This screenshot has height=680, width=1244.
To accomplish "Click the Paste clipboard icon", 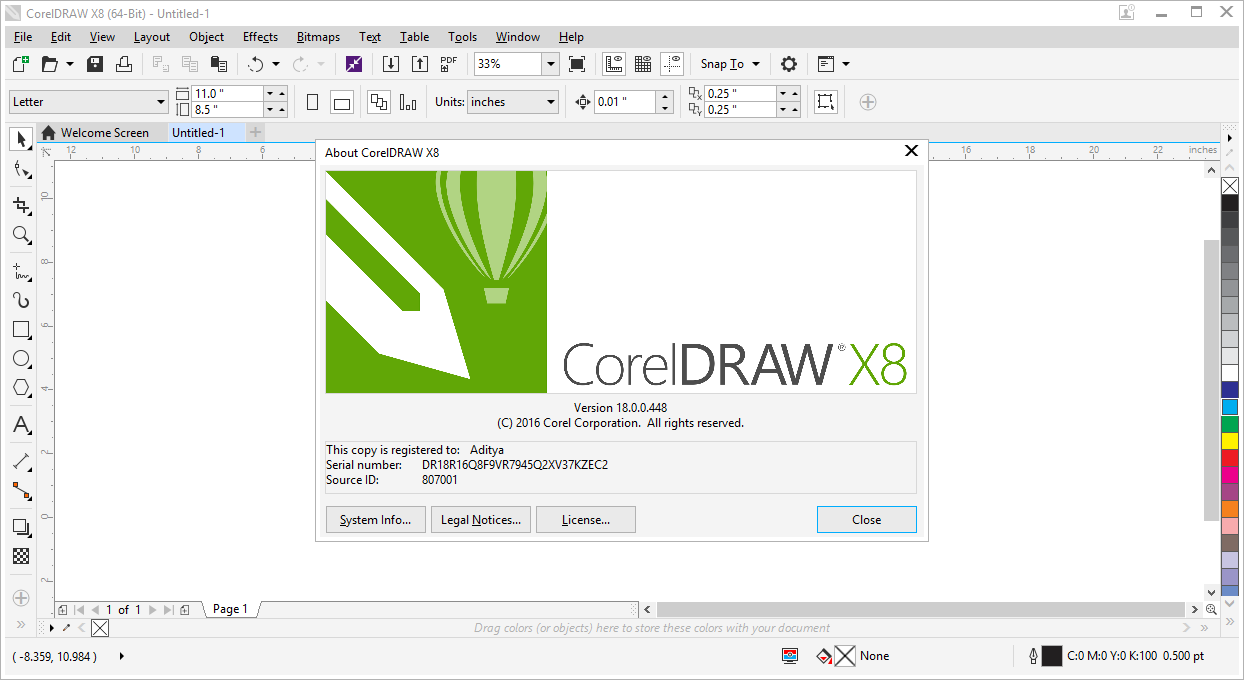I will coord(219,64).
